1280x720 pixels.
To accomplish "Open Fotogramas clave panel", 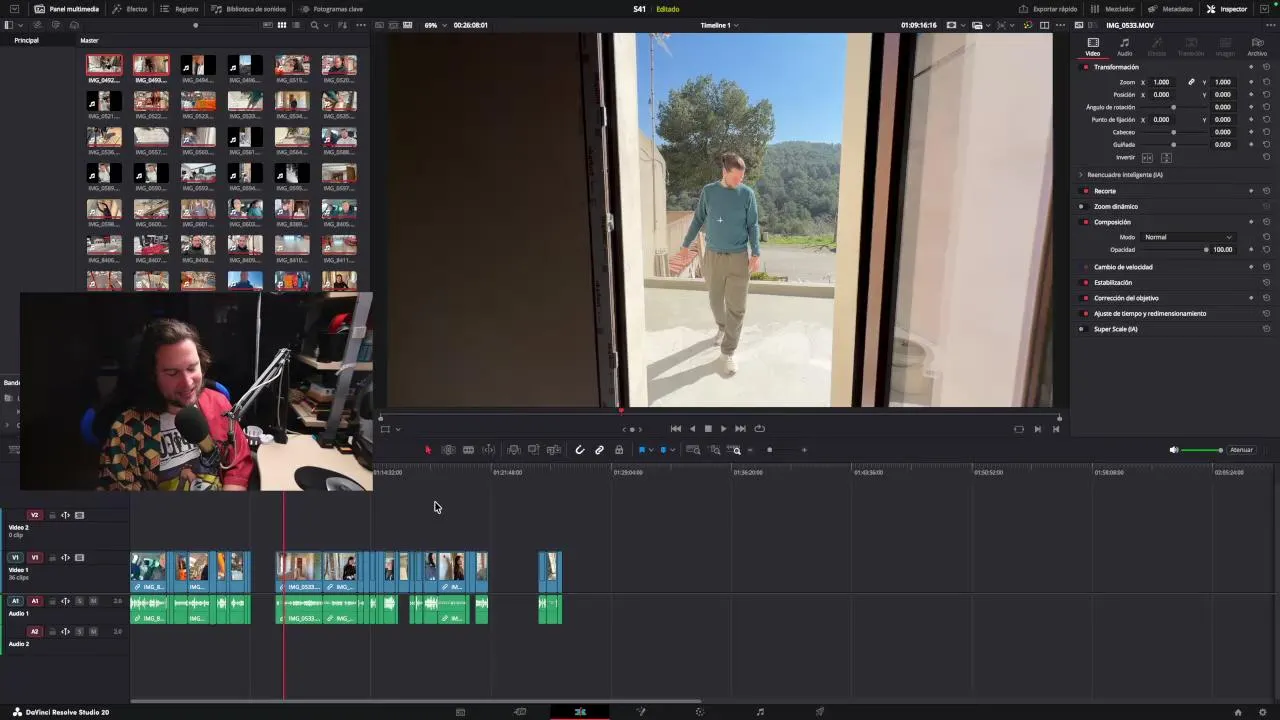I will 330,9.
